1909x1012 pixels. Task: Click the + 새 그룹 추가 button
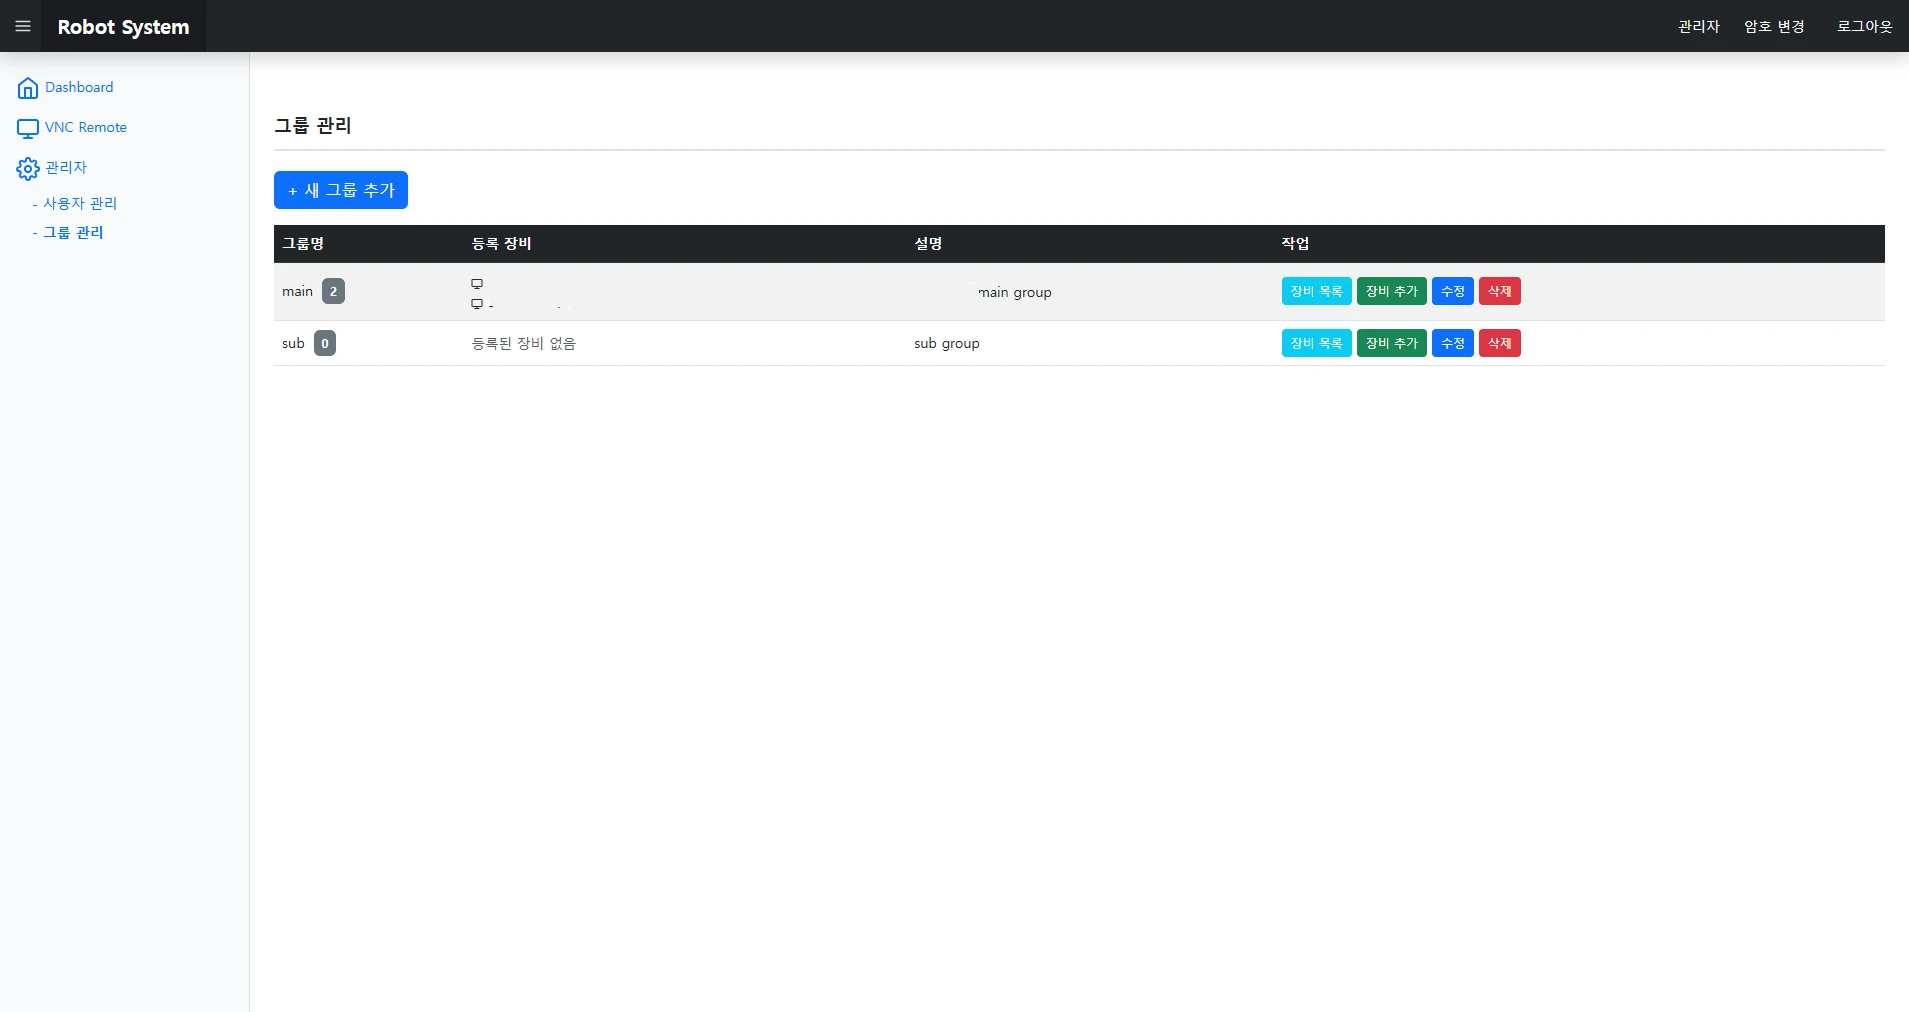[x=341, y=190]
